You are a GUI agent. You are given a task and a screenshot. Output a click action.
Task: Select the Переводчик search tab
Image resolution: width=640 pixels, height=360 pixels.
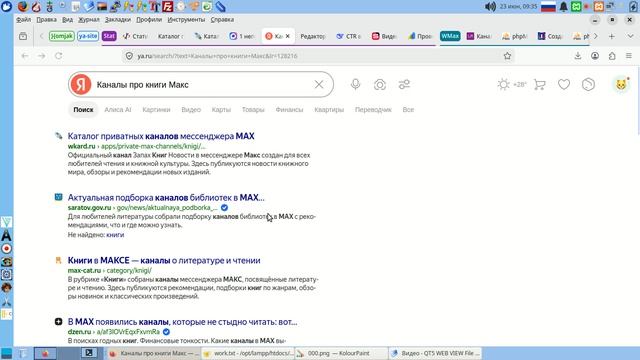pyautogui.click(x=373, y=109)
